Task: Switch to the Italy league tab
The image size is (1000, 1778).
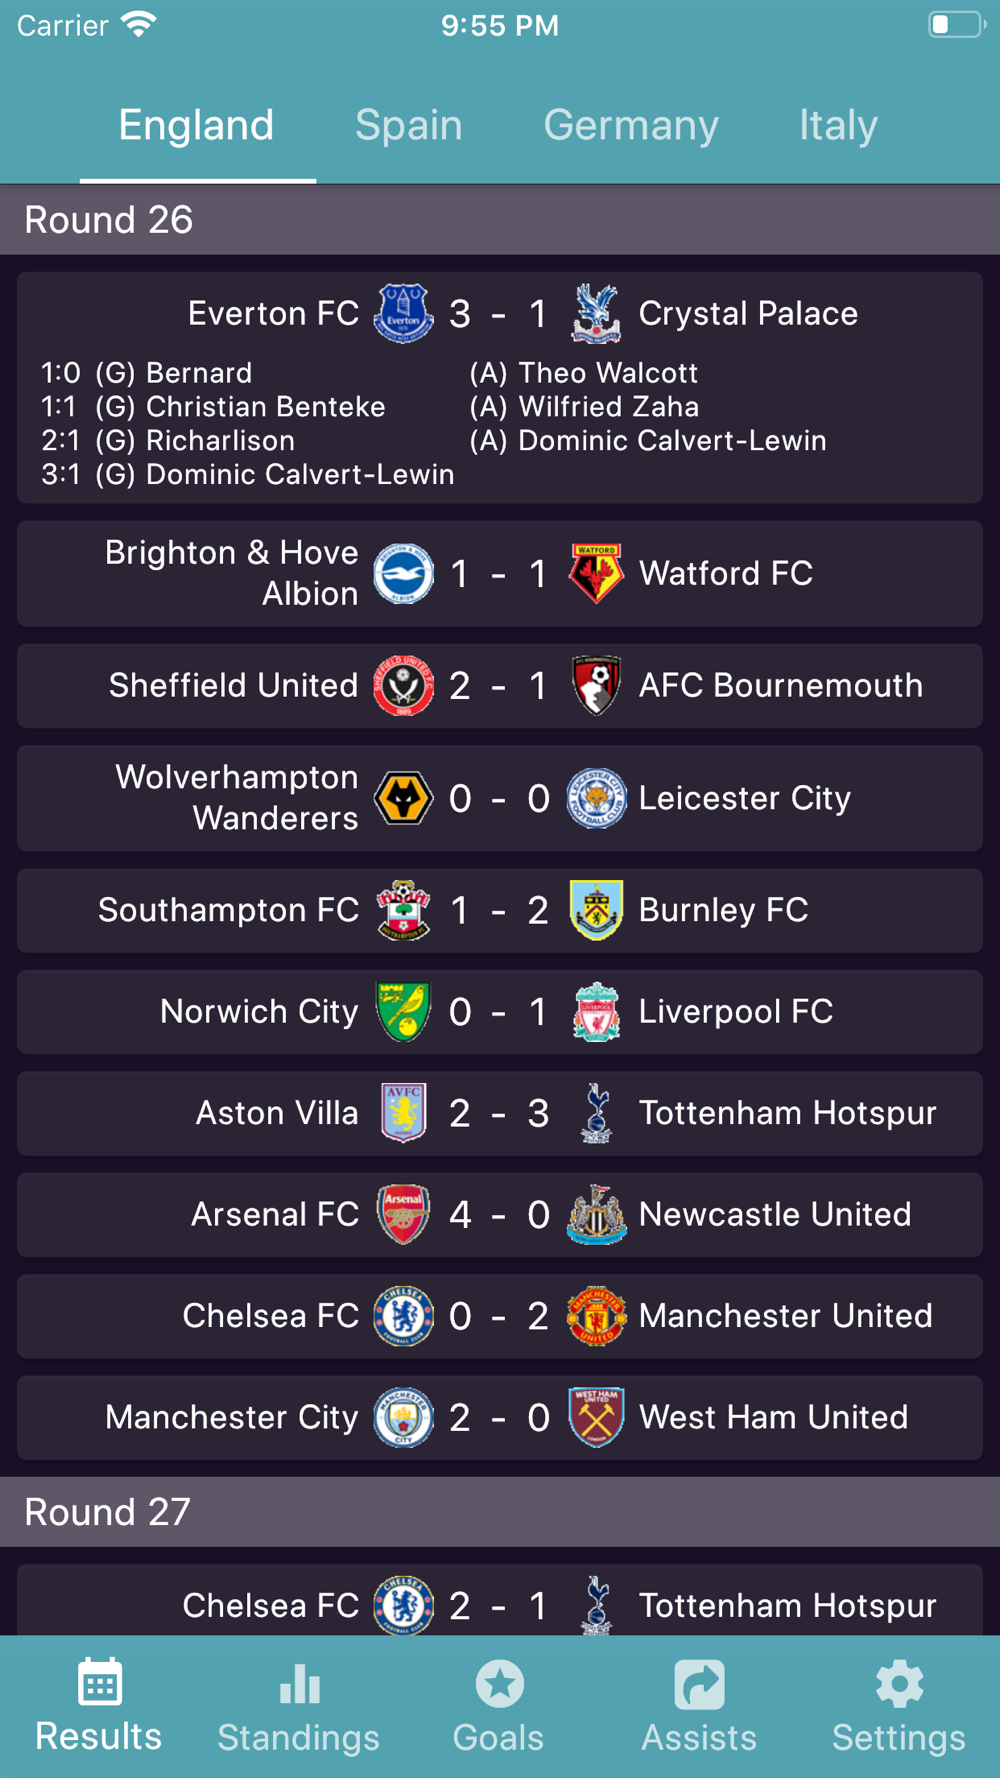Action: 838,125
